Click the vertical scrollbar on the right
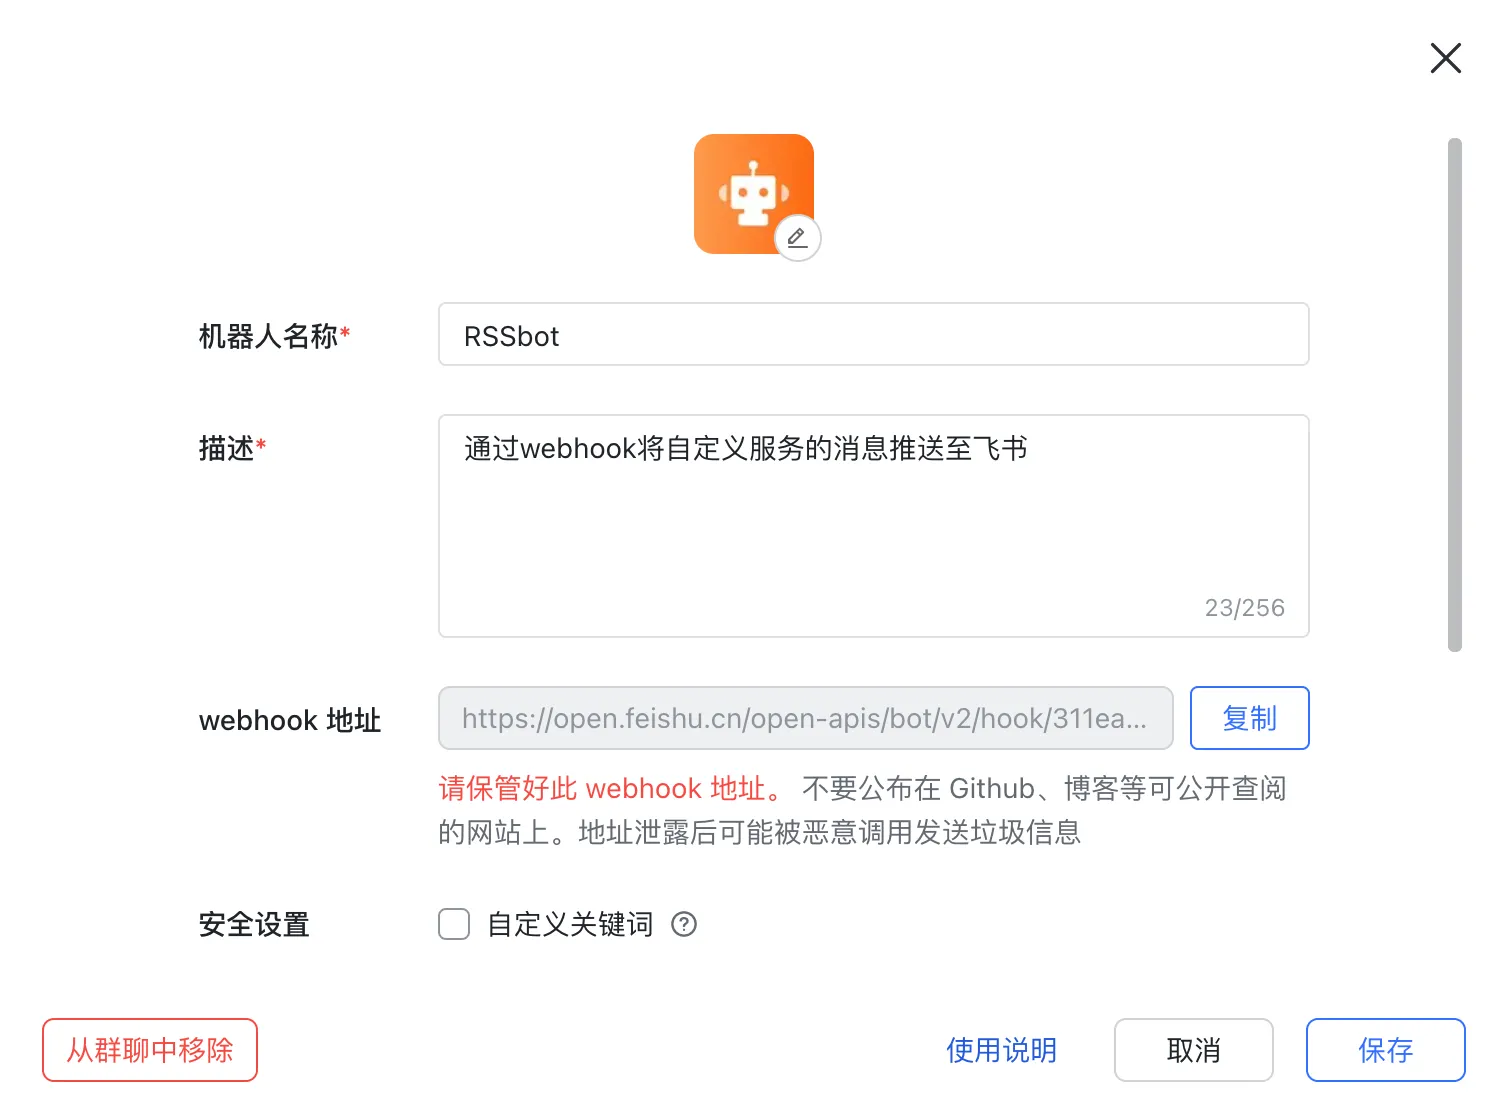 point(1455,395)
